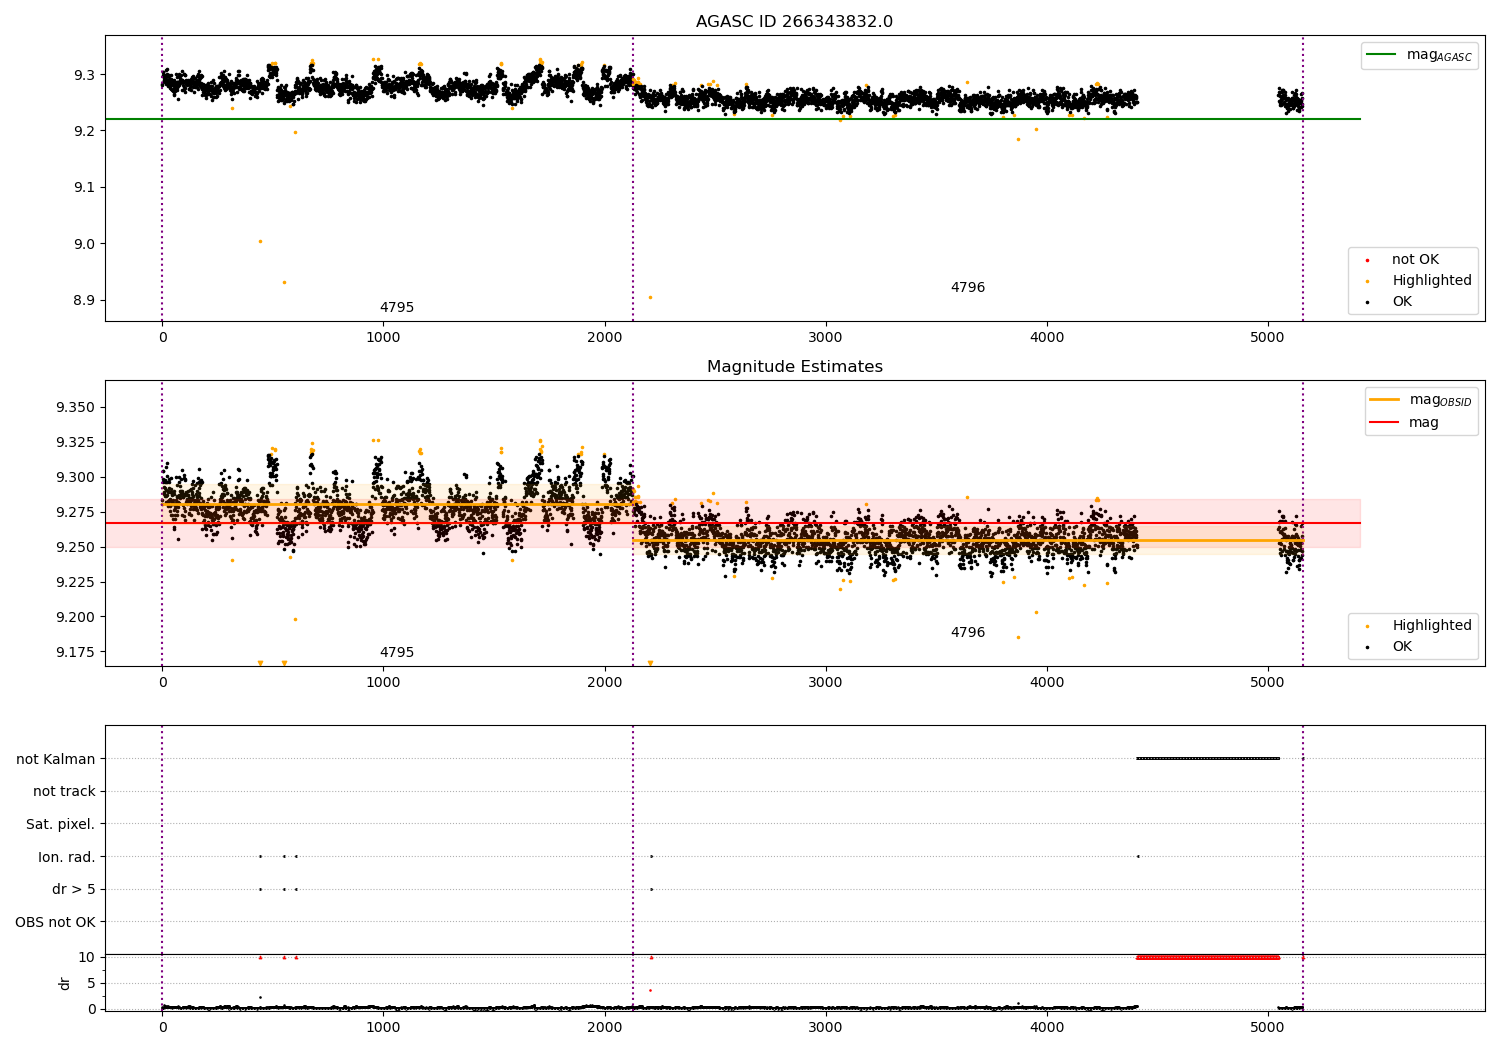
Task: Click x-axis tick '3000' under the bottom flags plot
Action: tap(825, 1027)
